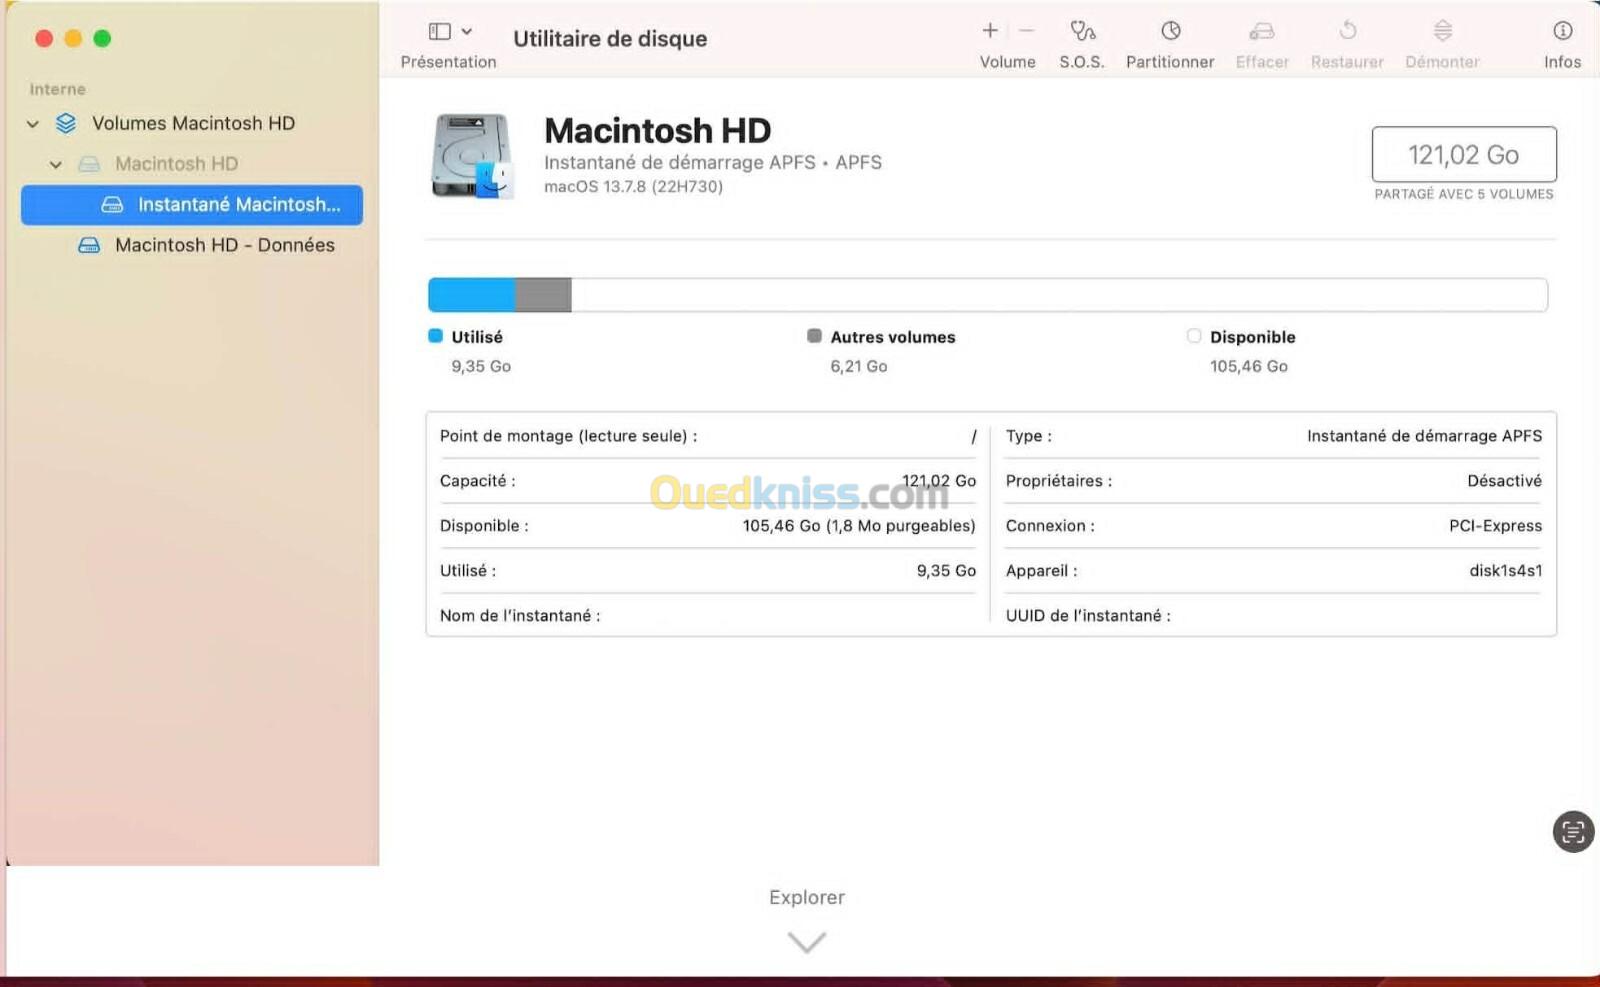Click the grey Autres volumes legend swatch
This screenshot has width=1600, height=987.
(814, 336)
